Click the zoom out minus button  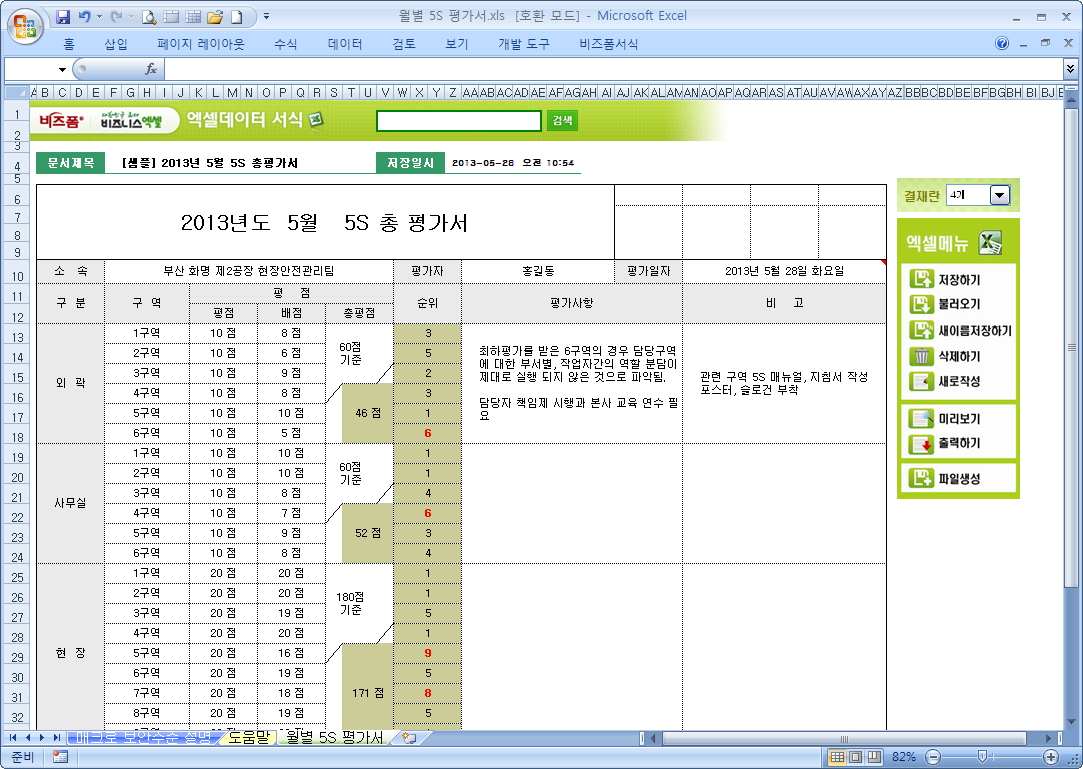932,757
